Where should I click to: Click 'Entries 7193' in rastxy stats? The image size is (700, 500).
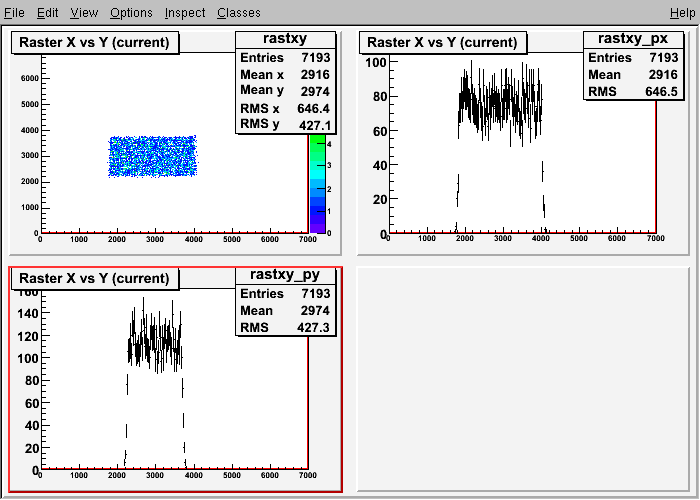coord(285,58)
